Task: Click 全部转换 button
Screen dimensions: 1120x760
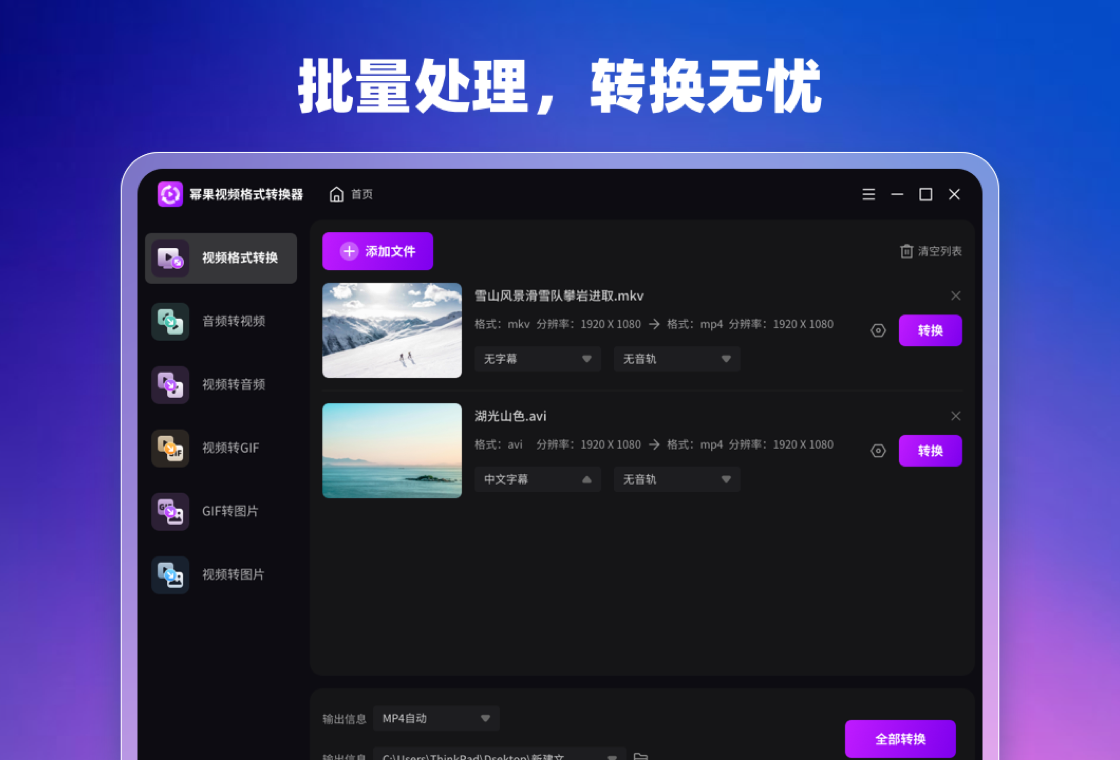Action: [900, 739]
